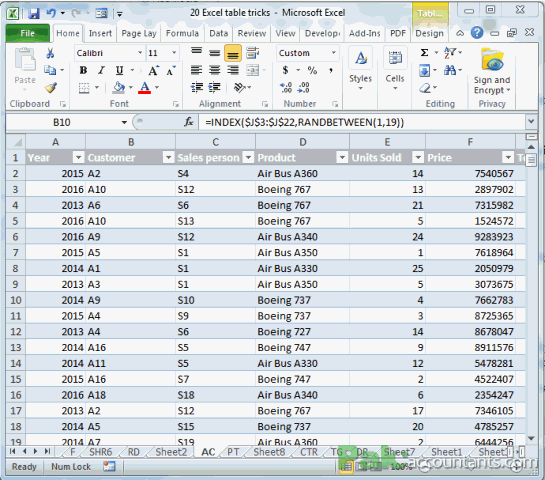Click the Sign and Encrypt button

point(492,72)
